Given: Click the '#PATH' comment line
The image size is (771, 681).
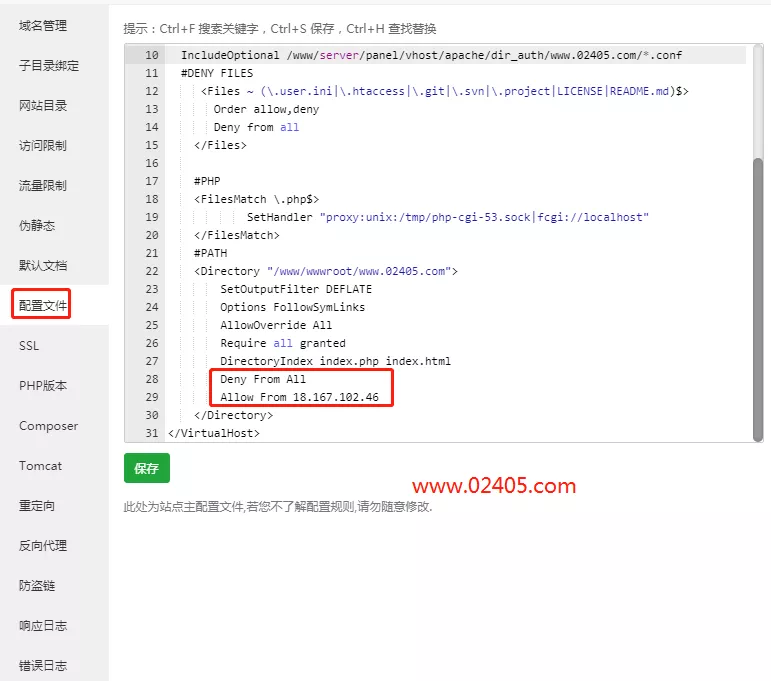Looking at the screenshot, I should point(210,253).
